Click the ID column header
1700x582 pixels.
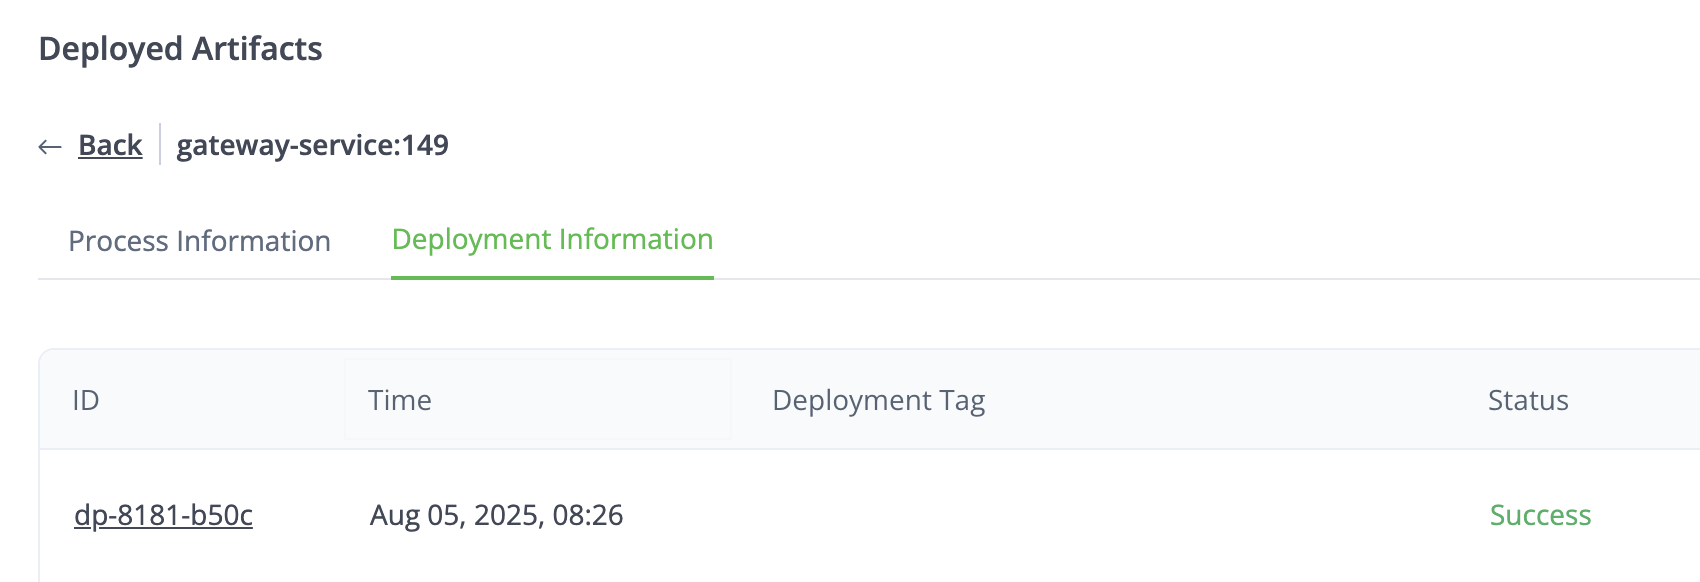pyautogui.click(x=86, y=400)
